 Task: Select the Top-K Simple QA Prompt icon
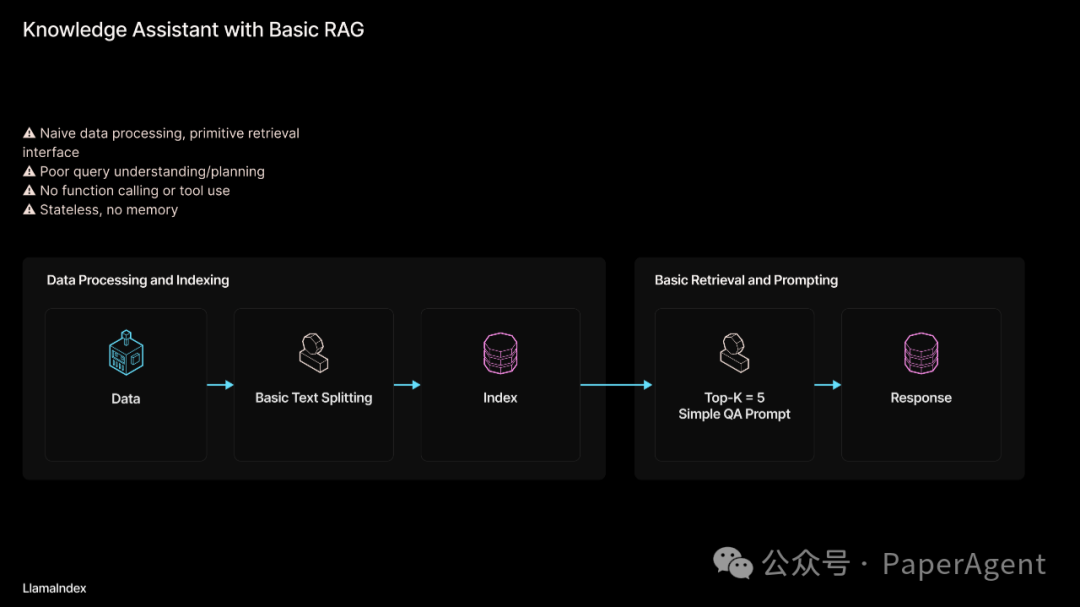point(734,353)
